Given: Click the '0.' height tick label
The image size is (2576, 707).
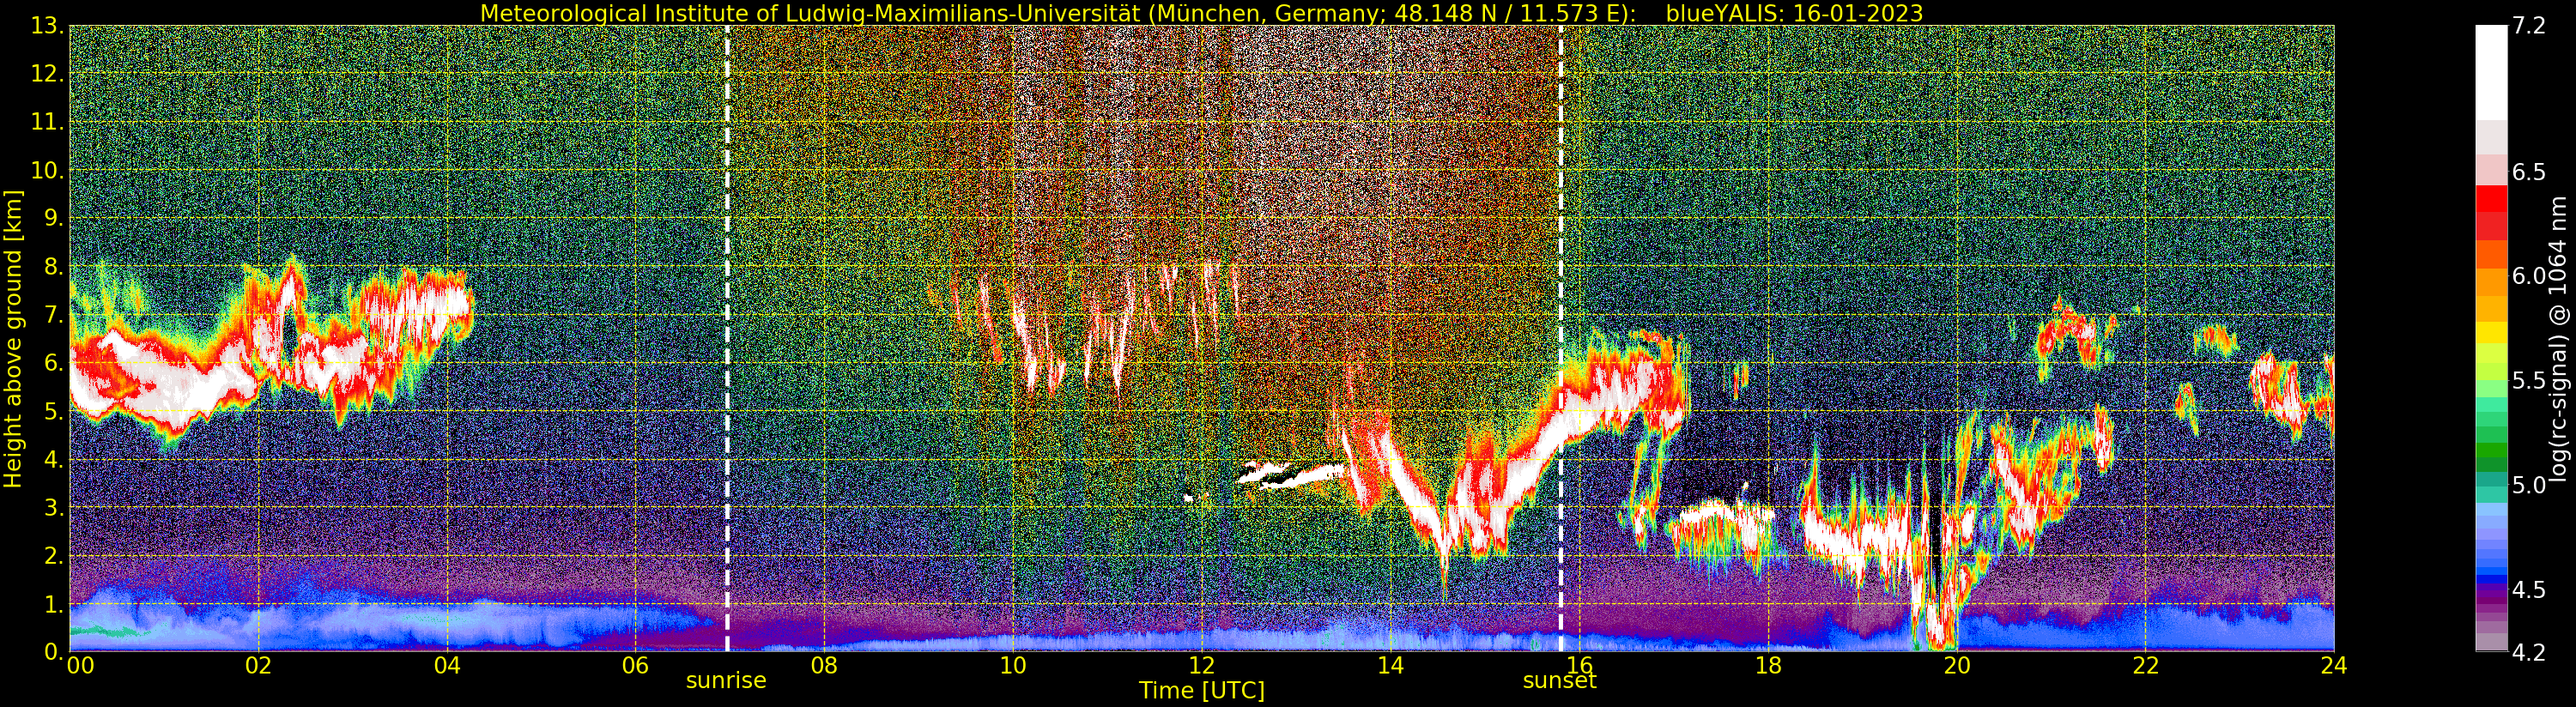Looking at the screenshot, I should (54, 651).
